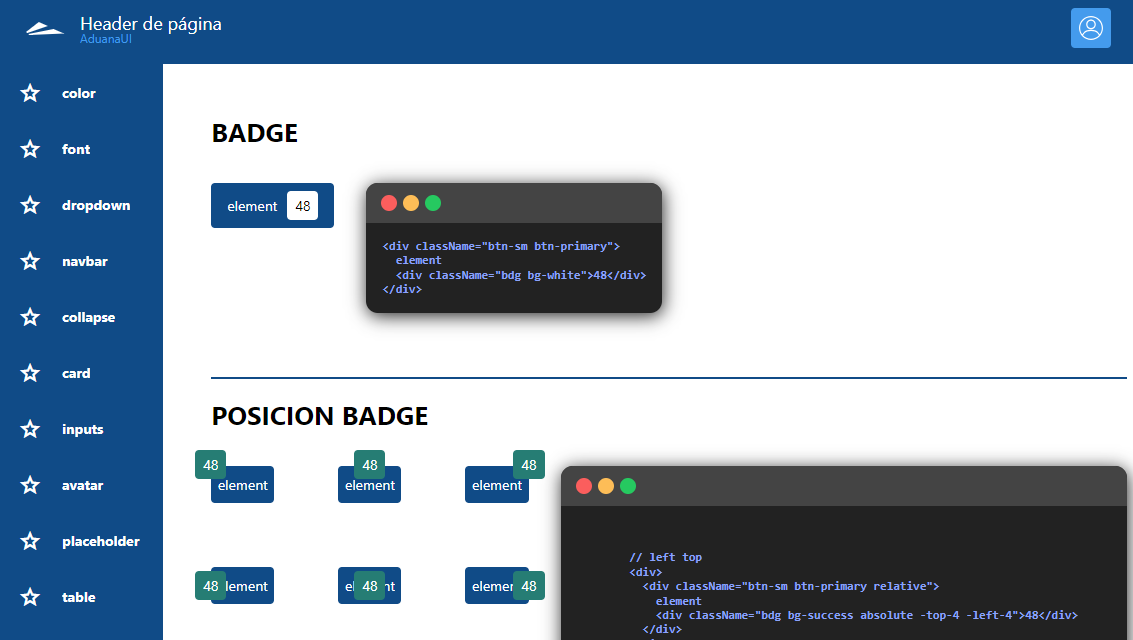The height and width of the screenshot is (640, 1133).
Task: Click the AduanaUI ship logo
Action: (45, 28)
